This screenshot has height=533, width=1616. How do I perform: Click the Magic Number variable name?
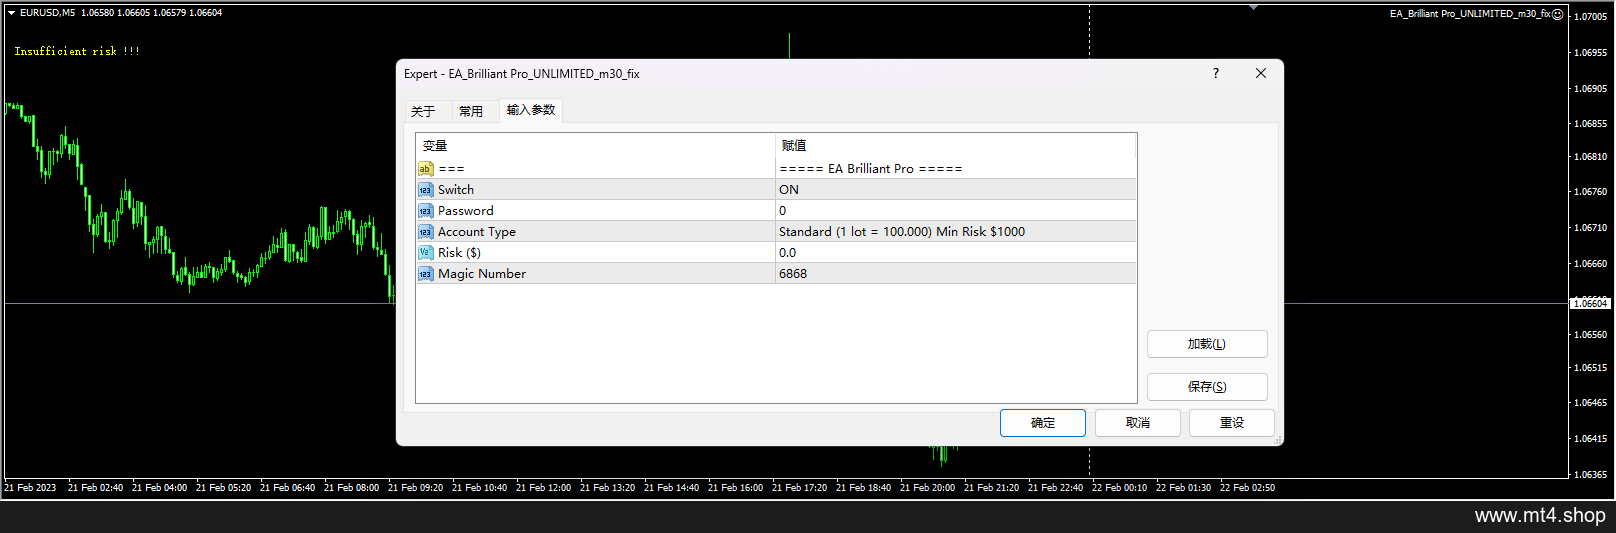[x=482, y=274]
